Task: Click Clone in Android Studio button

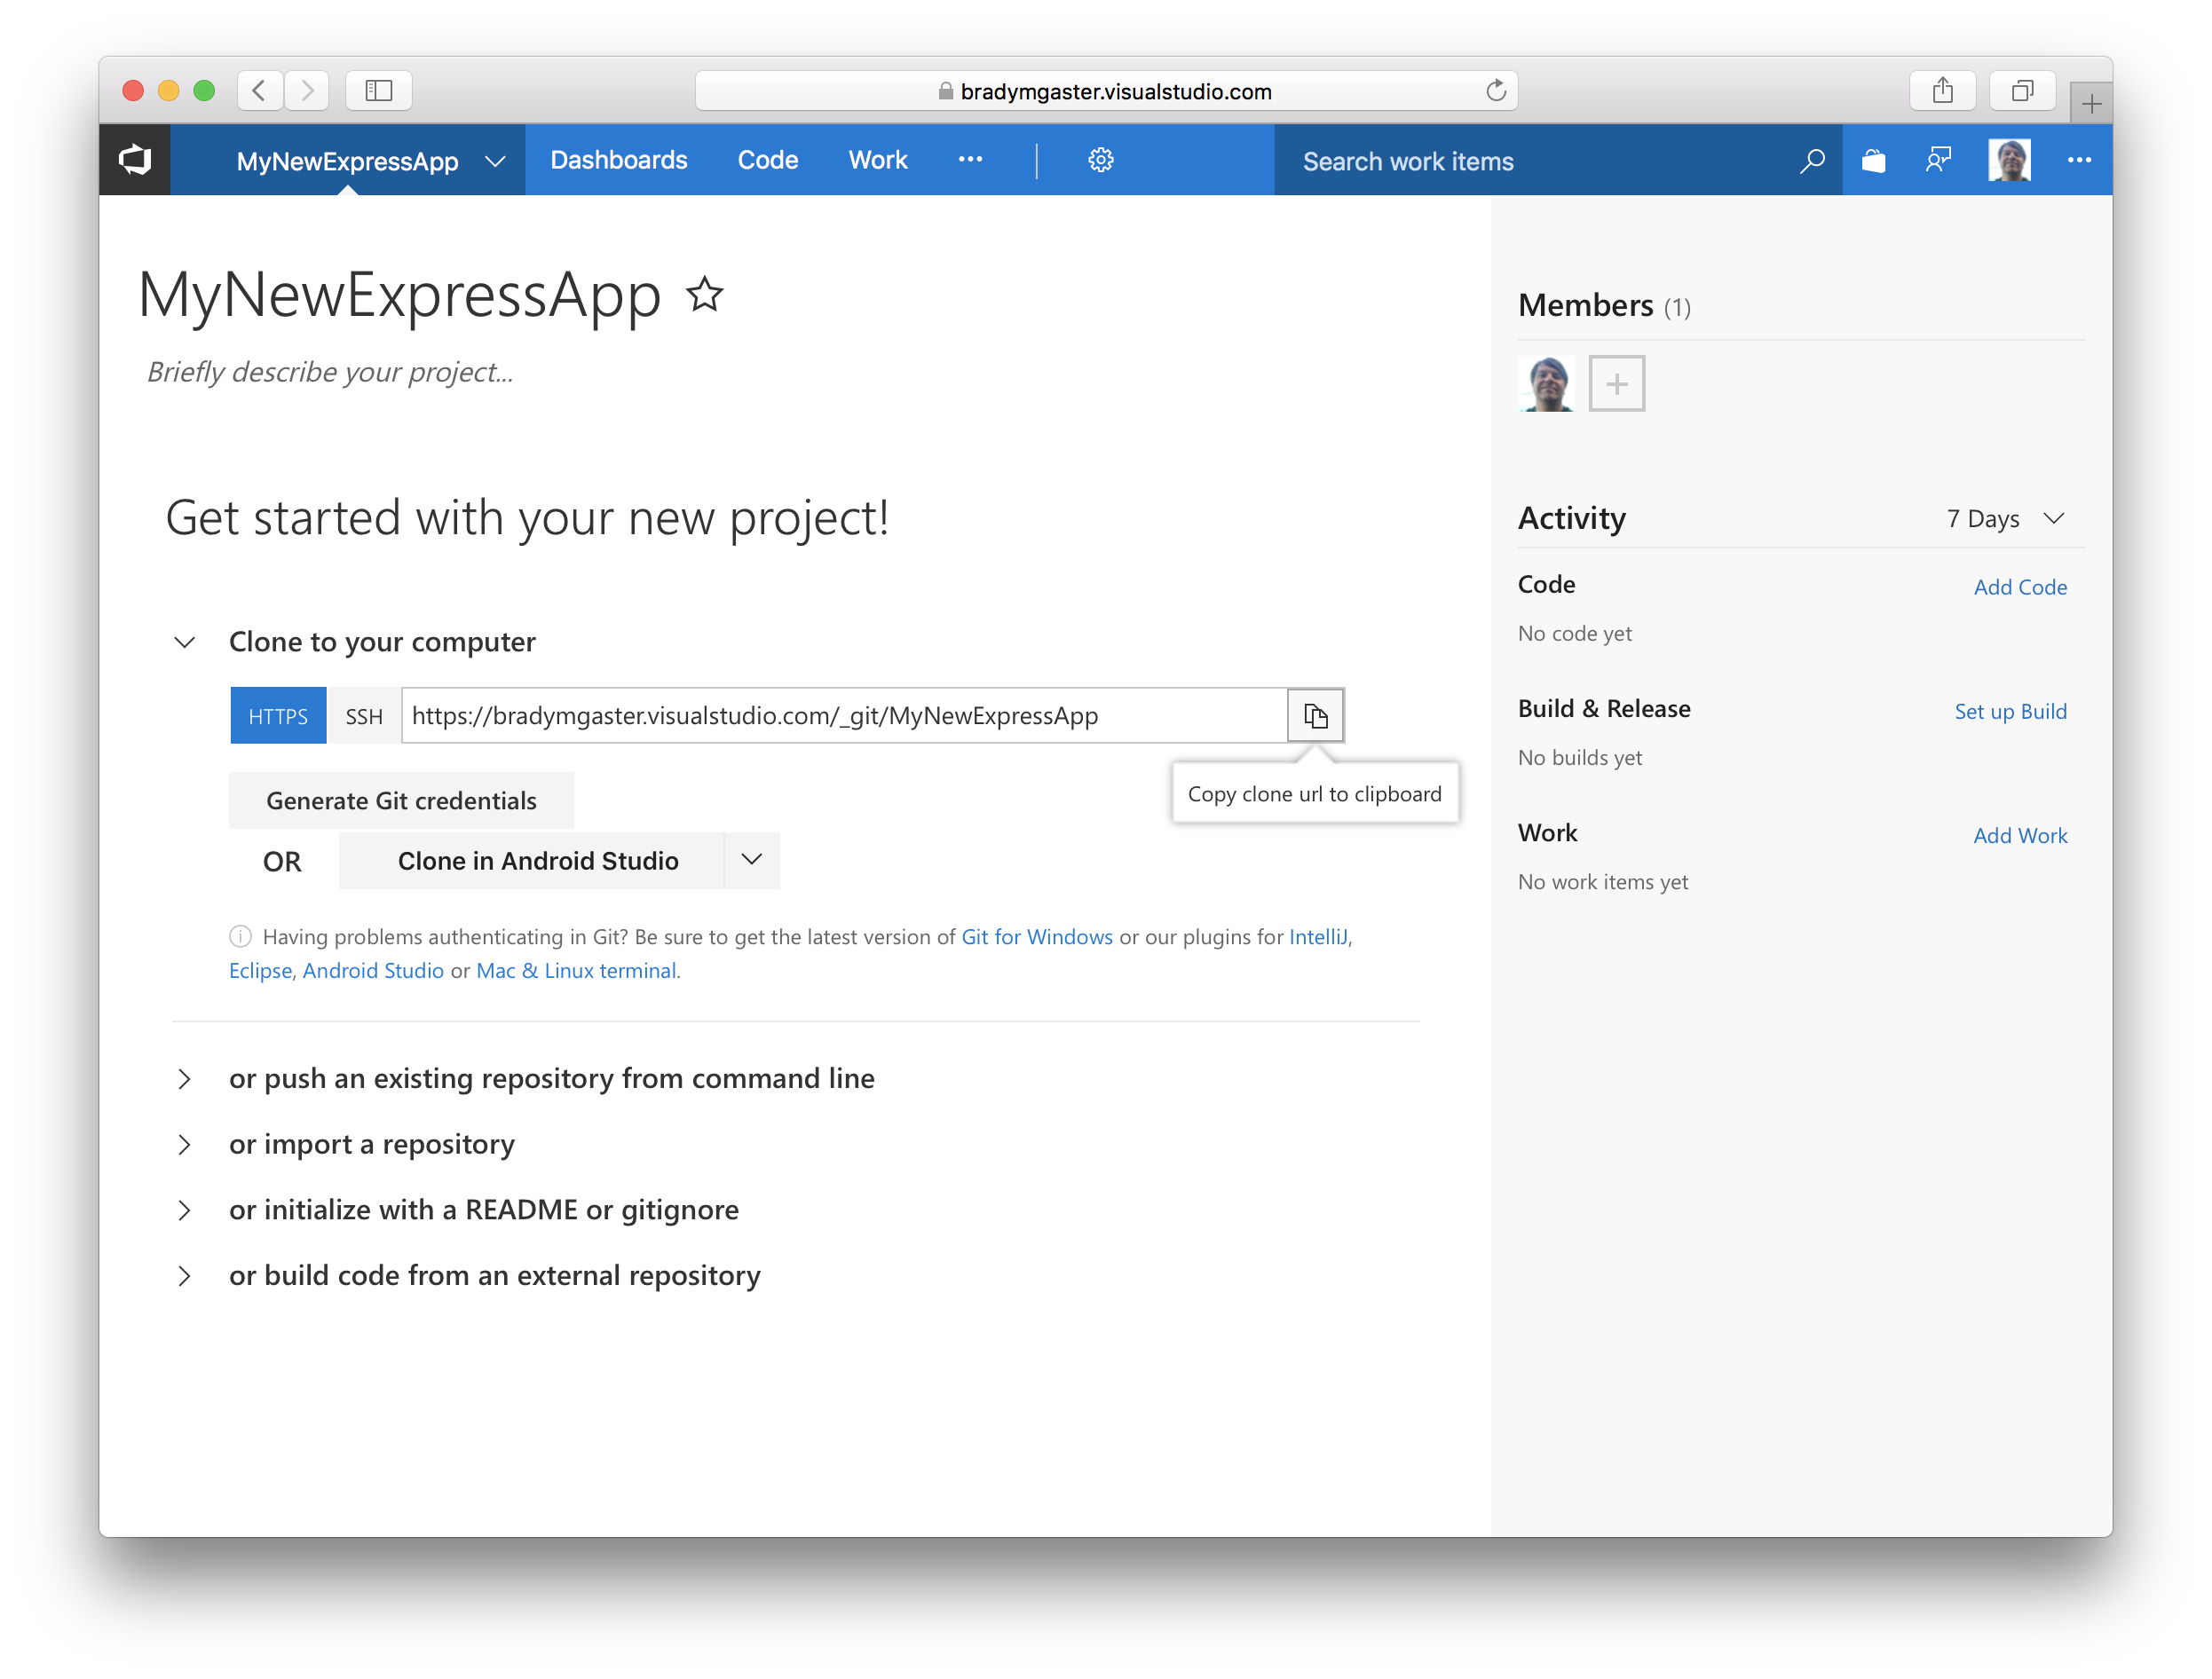Action: [x=531, y=860]
